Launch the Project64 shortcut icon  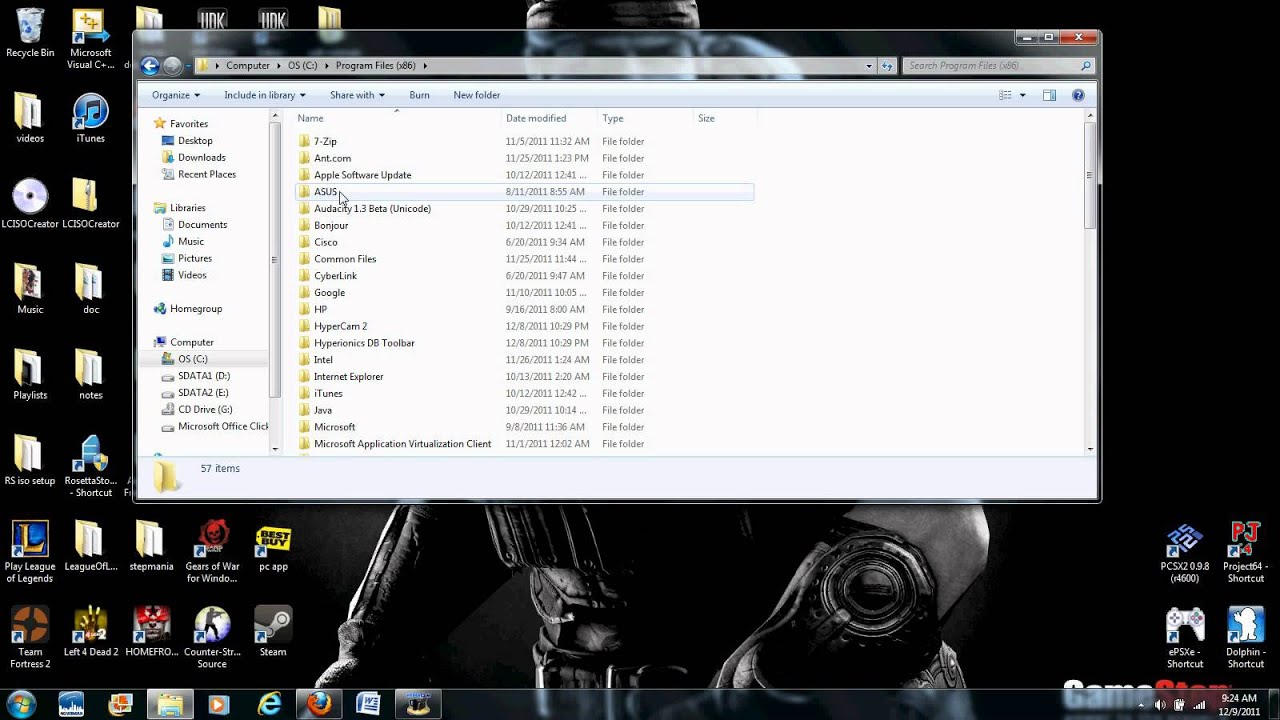1246,553
